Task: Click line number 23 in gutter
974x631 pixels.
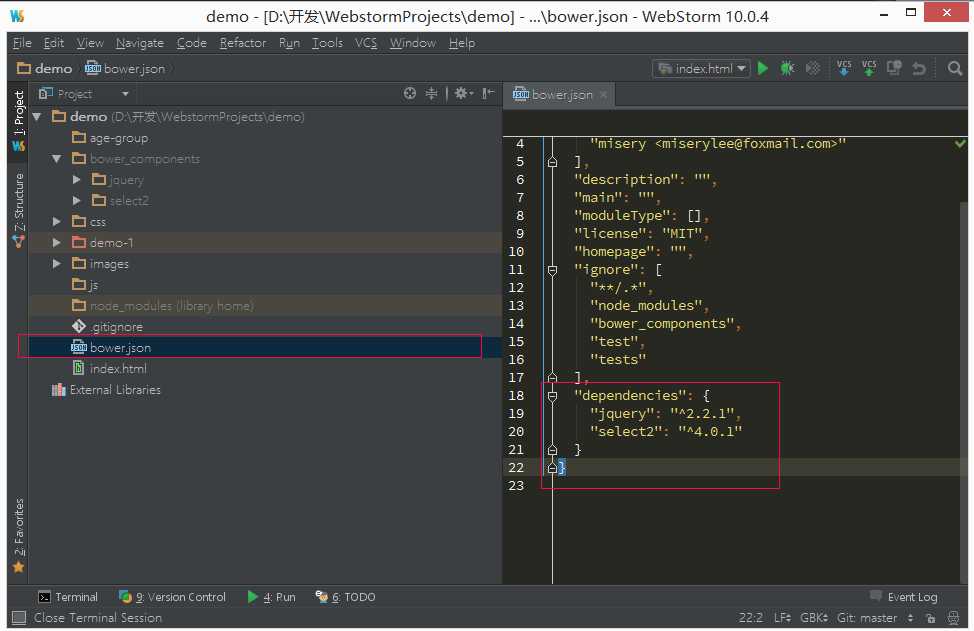Action: coord(516,486)
